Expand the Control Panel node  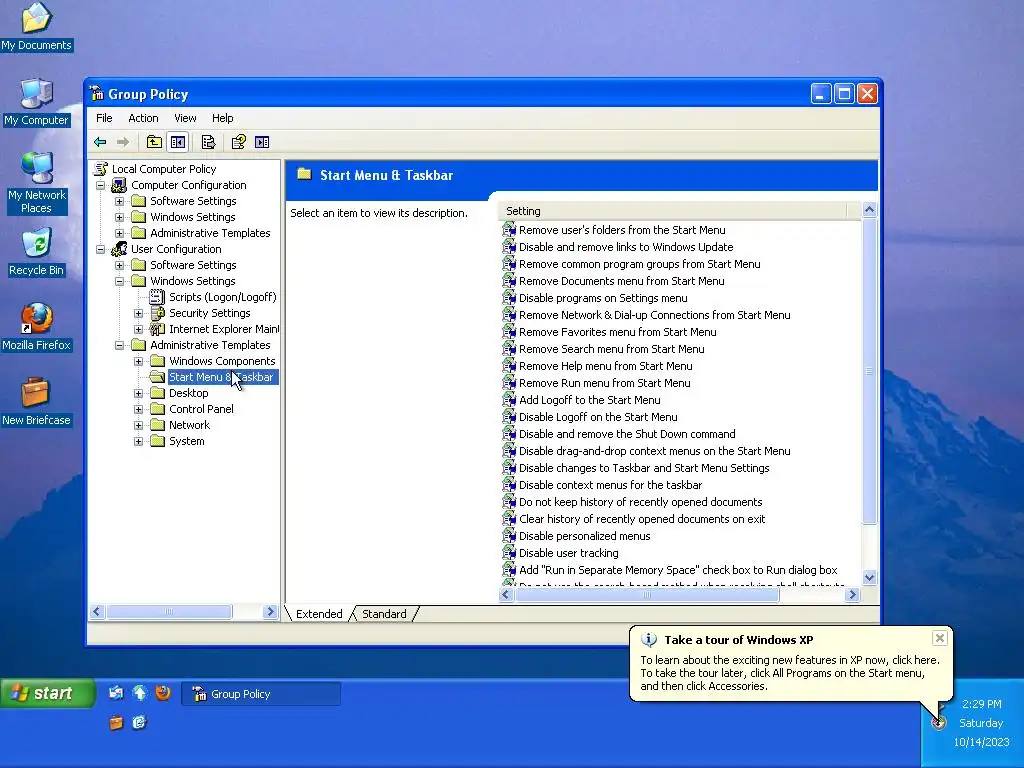tap(138, 409)
